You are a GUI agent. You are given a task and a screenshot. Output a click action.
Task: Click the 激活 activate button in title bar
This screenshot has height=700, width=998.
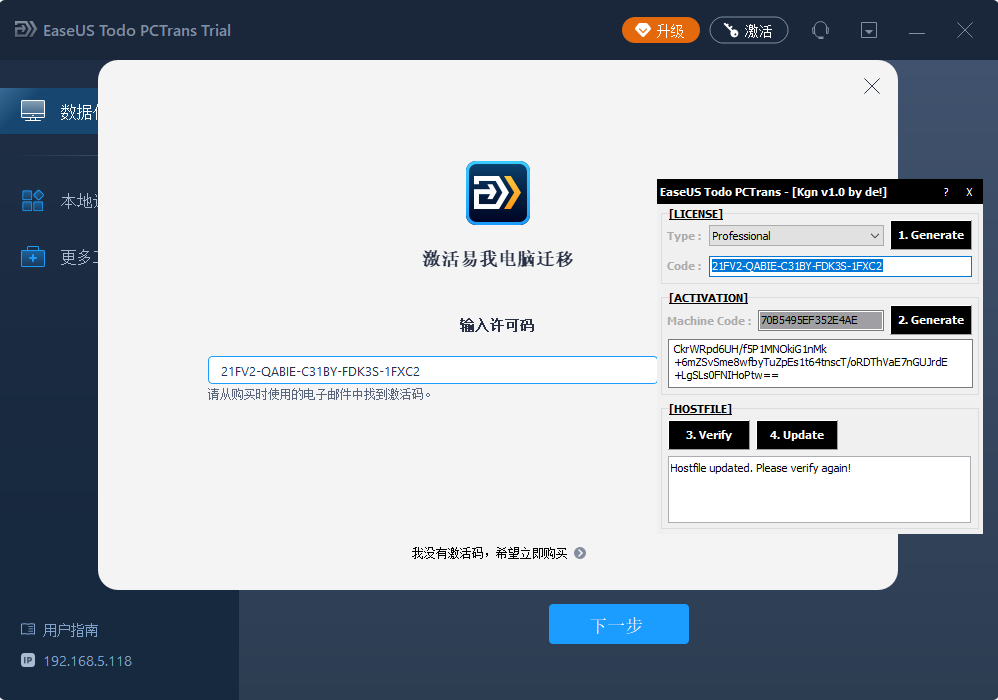point(748,30)
